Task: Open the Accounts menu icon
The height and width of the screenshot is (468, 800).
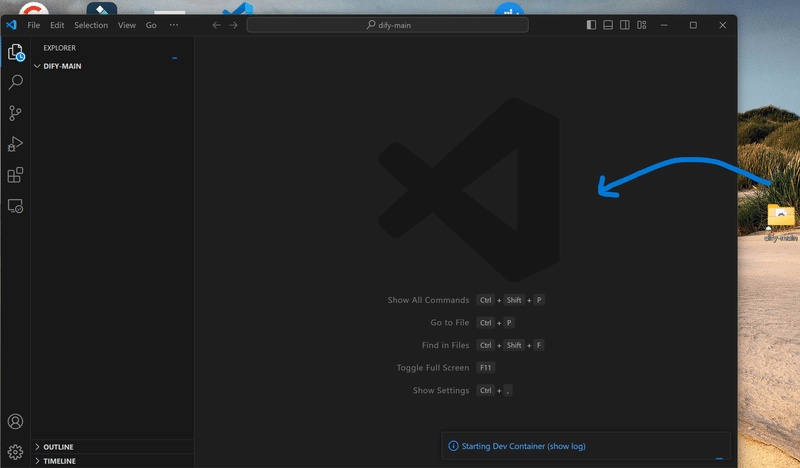Action: click(15, 422)
